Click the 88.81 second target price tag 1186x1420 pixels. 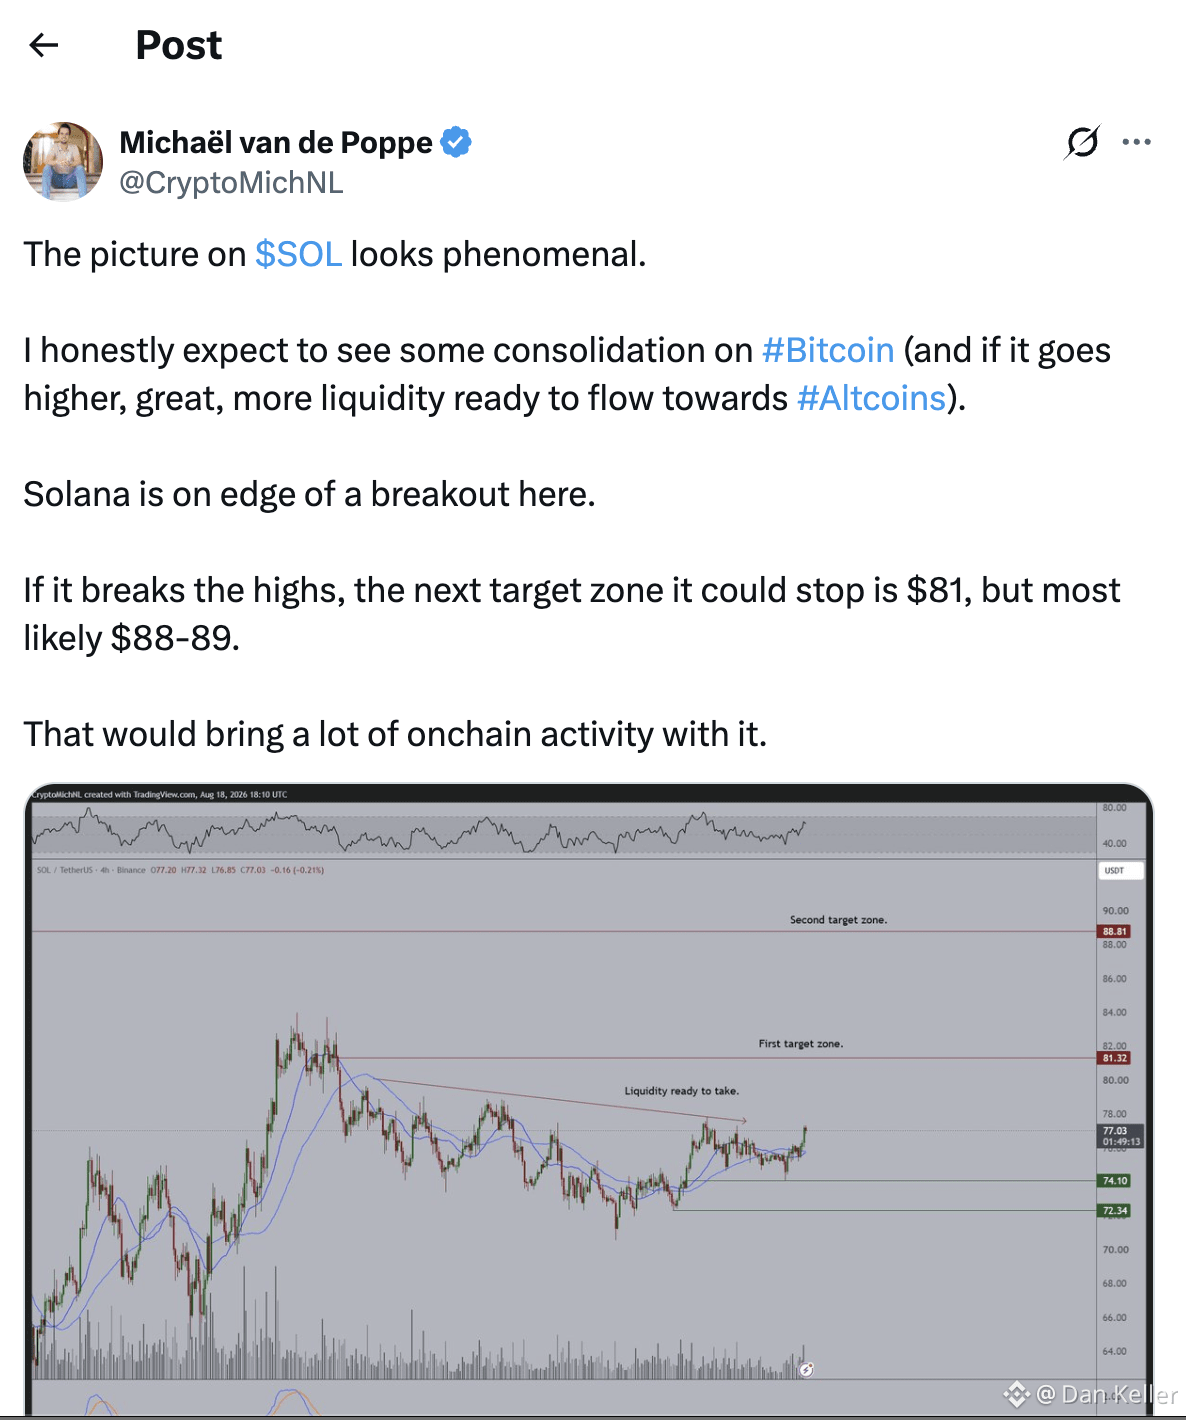(1114, 931)
